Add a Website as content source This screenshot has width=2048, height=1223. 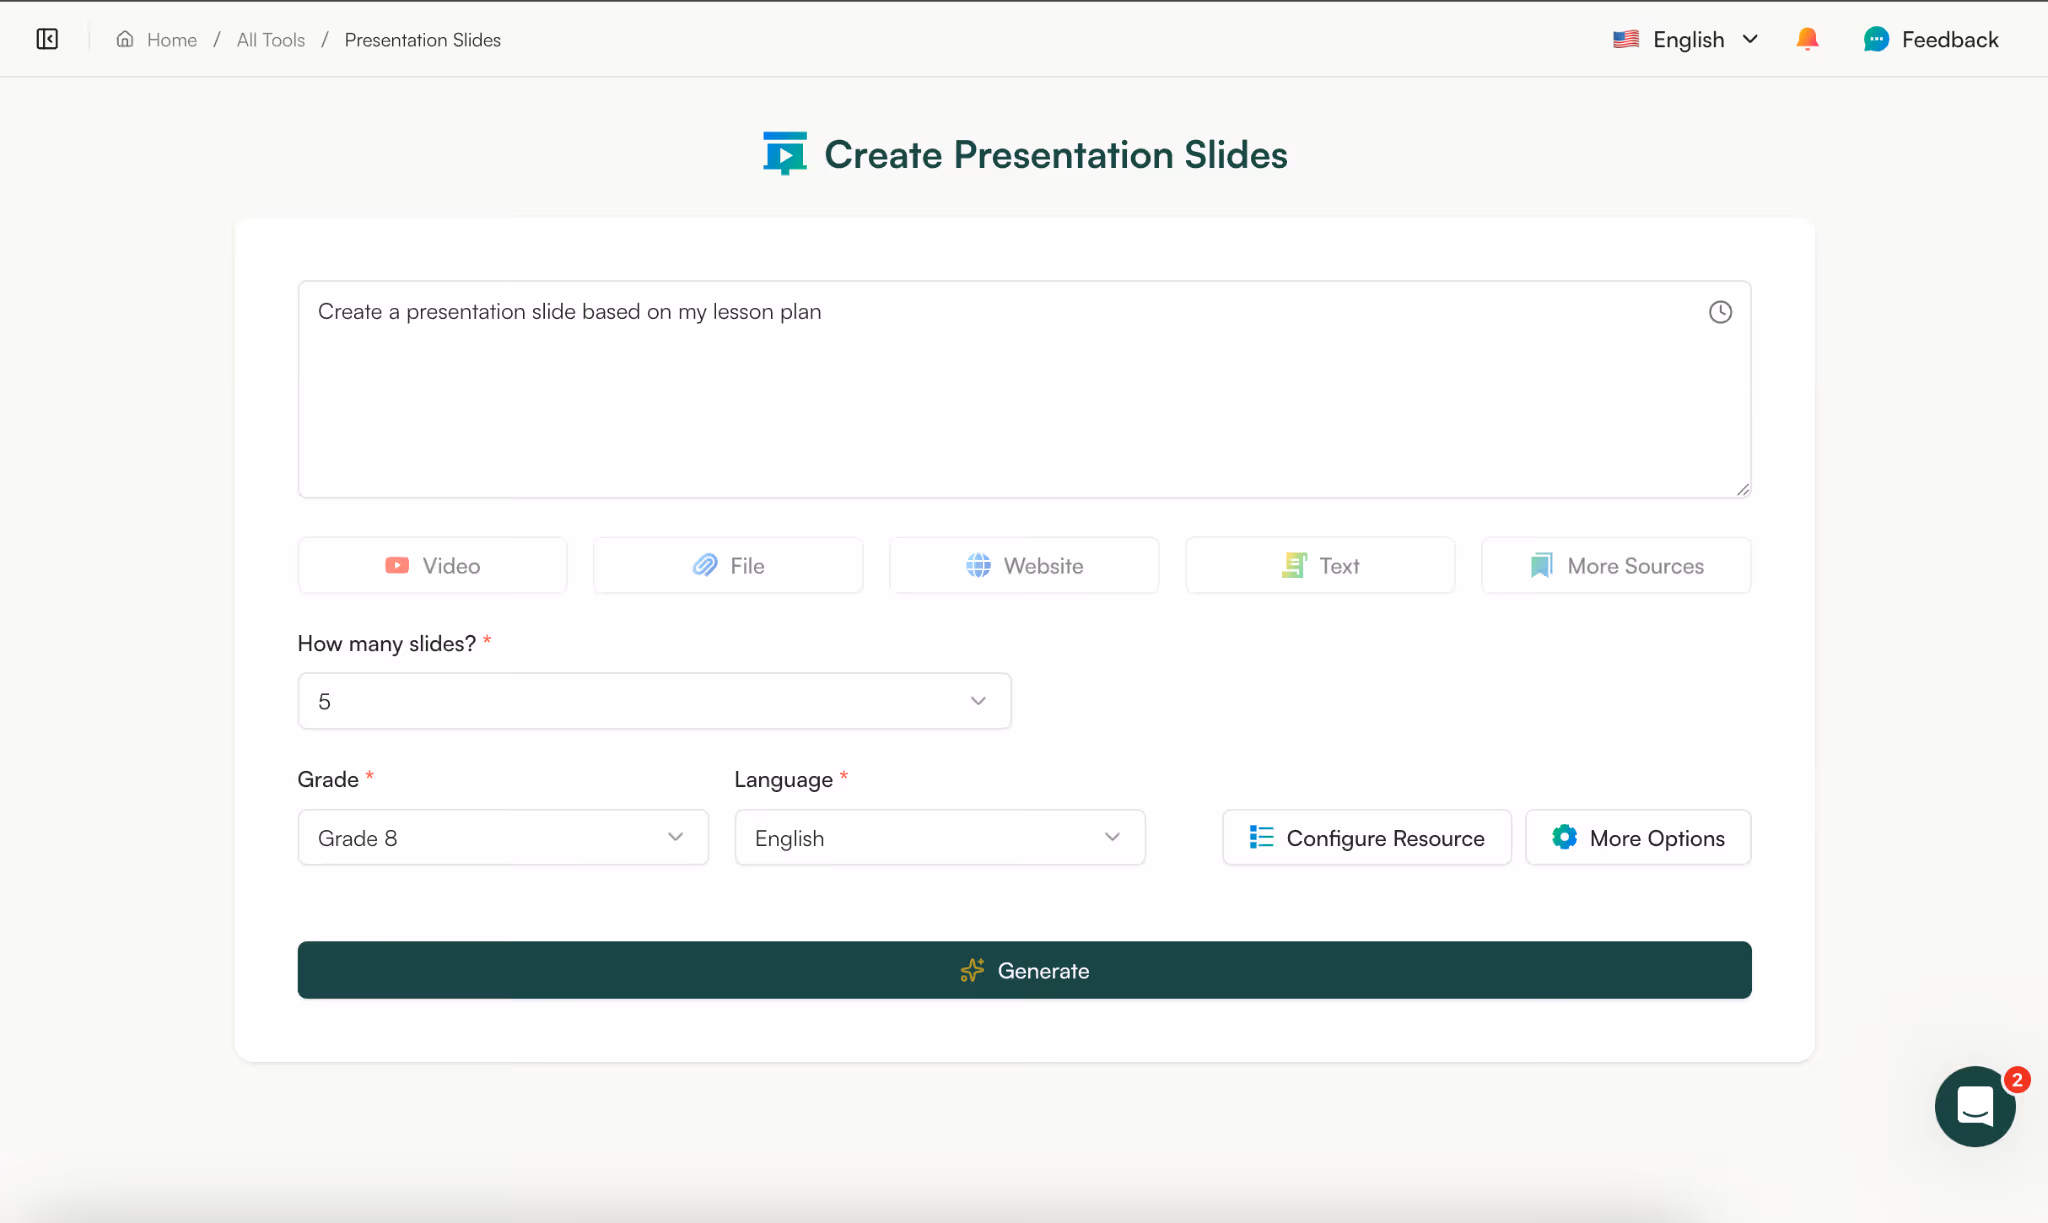pos(1023,565)
